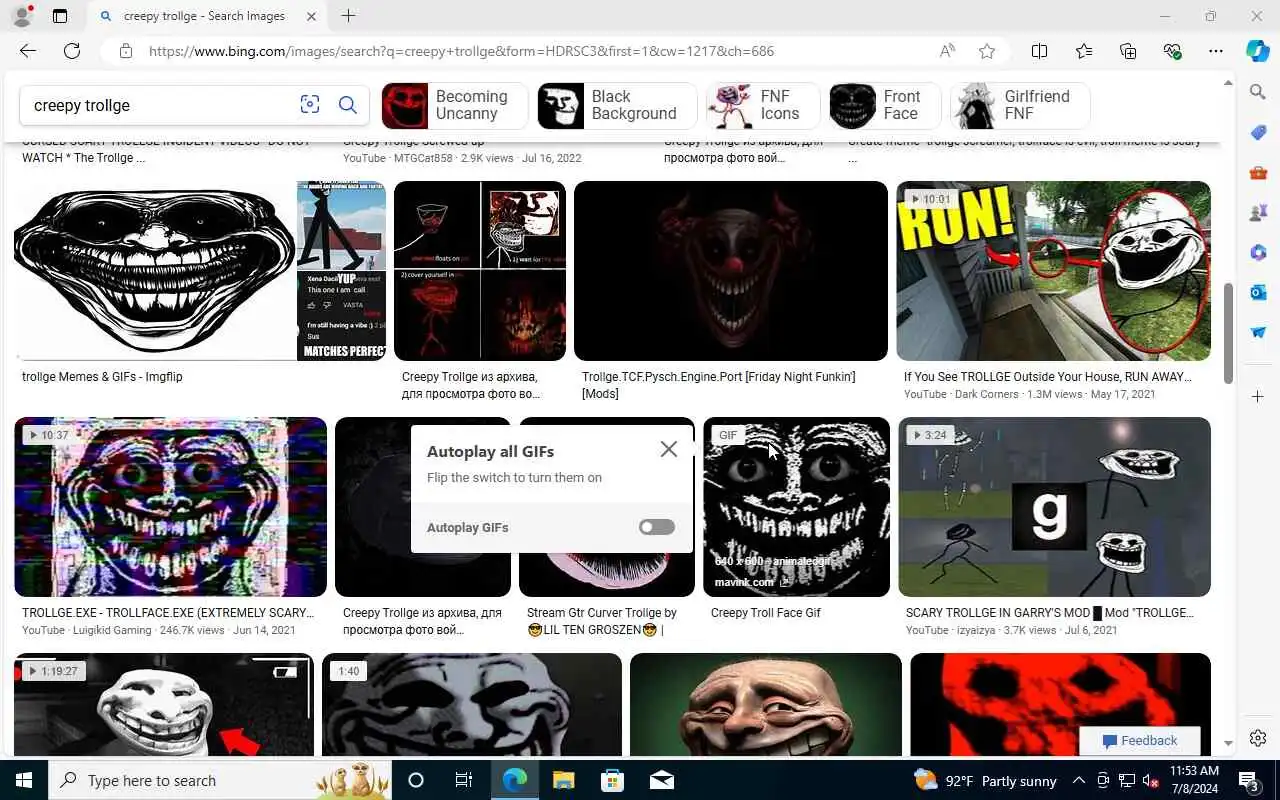Open sidebar settings gear icon
The width and height of the screenshot is (1280, 800).
pos(1258,738)
